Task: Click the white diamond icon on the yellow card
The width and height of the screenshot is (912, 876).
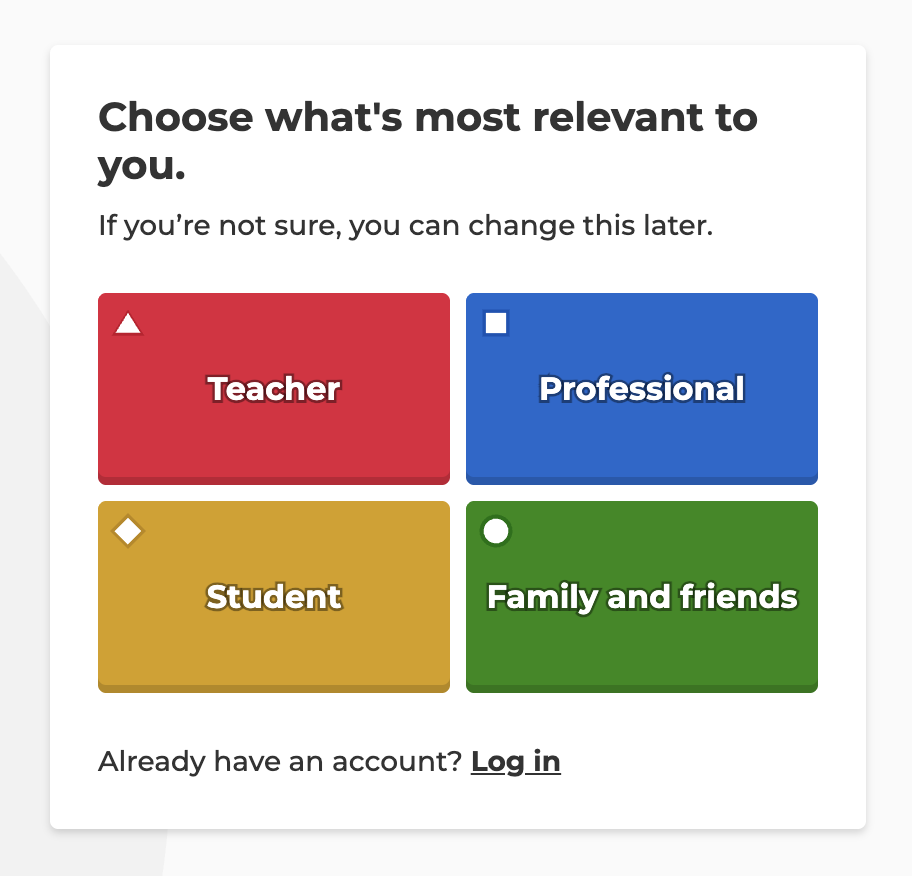Action: point(128,531)
